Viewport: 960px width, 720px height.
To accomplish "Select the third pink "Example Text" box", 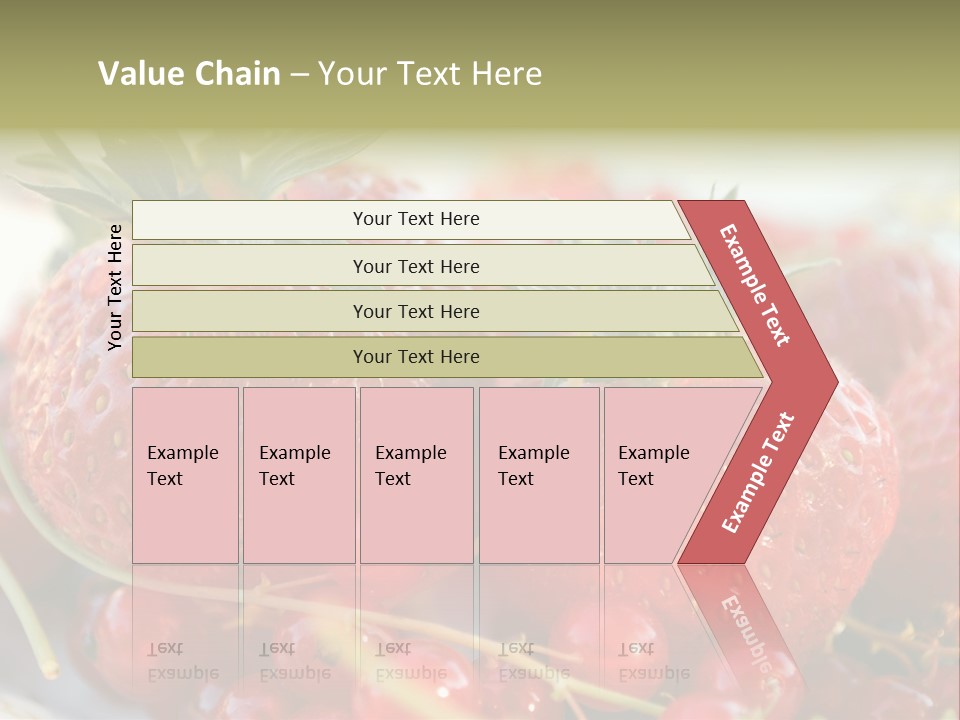I will [x=416, y=475].
